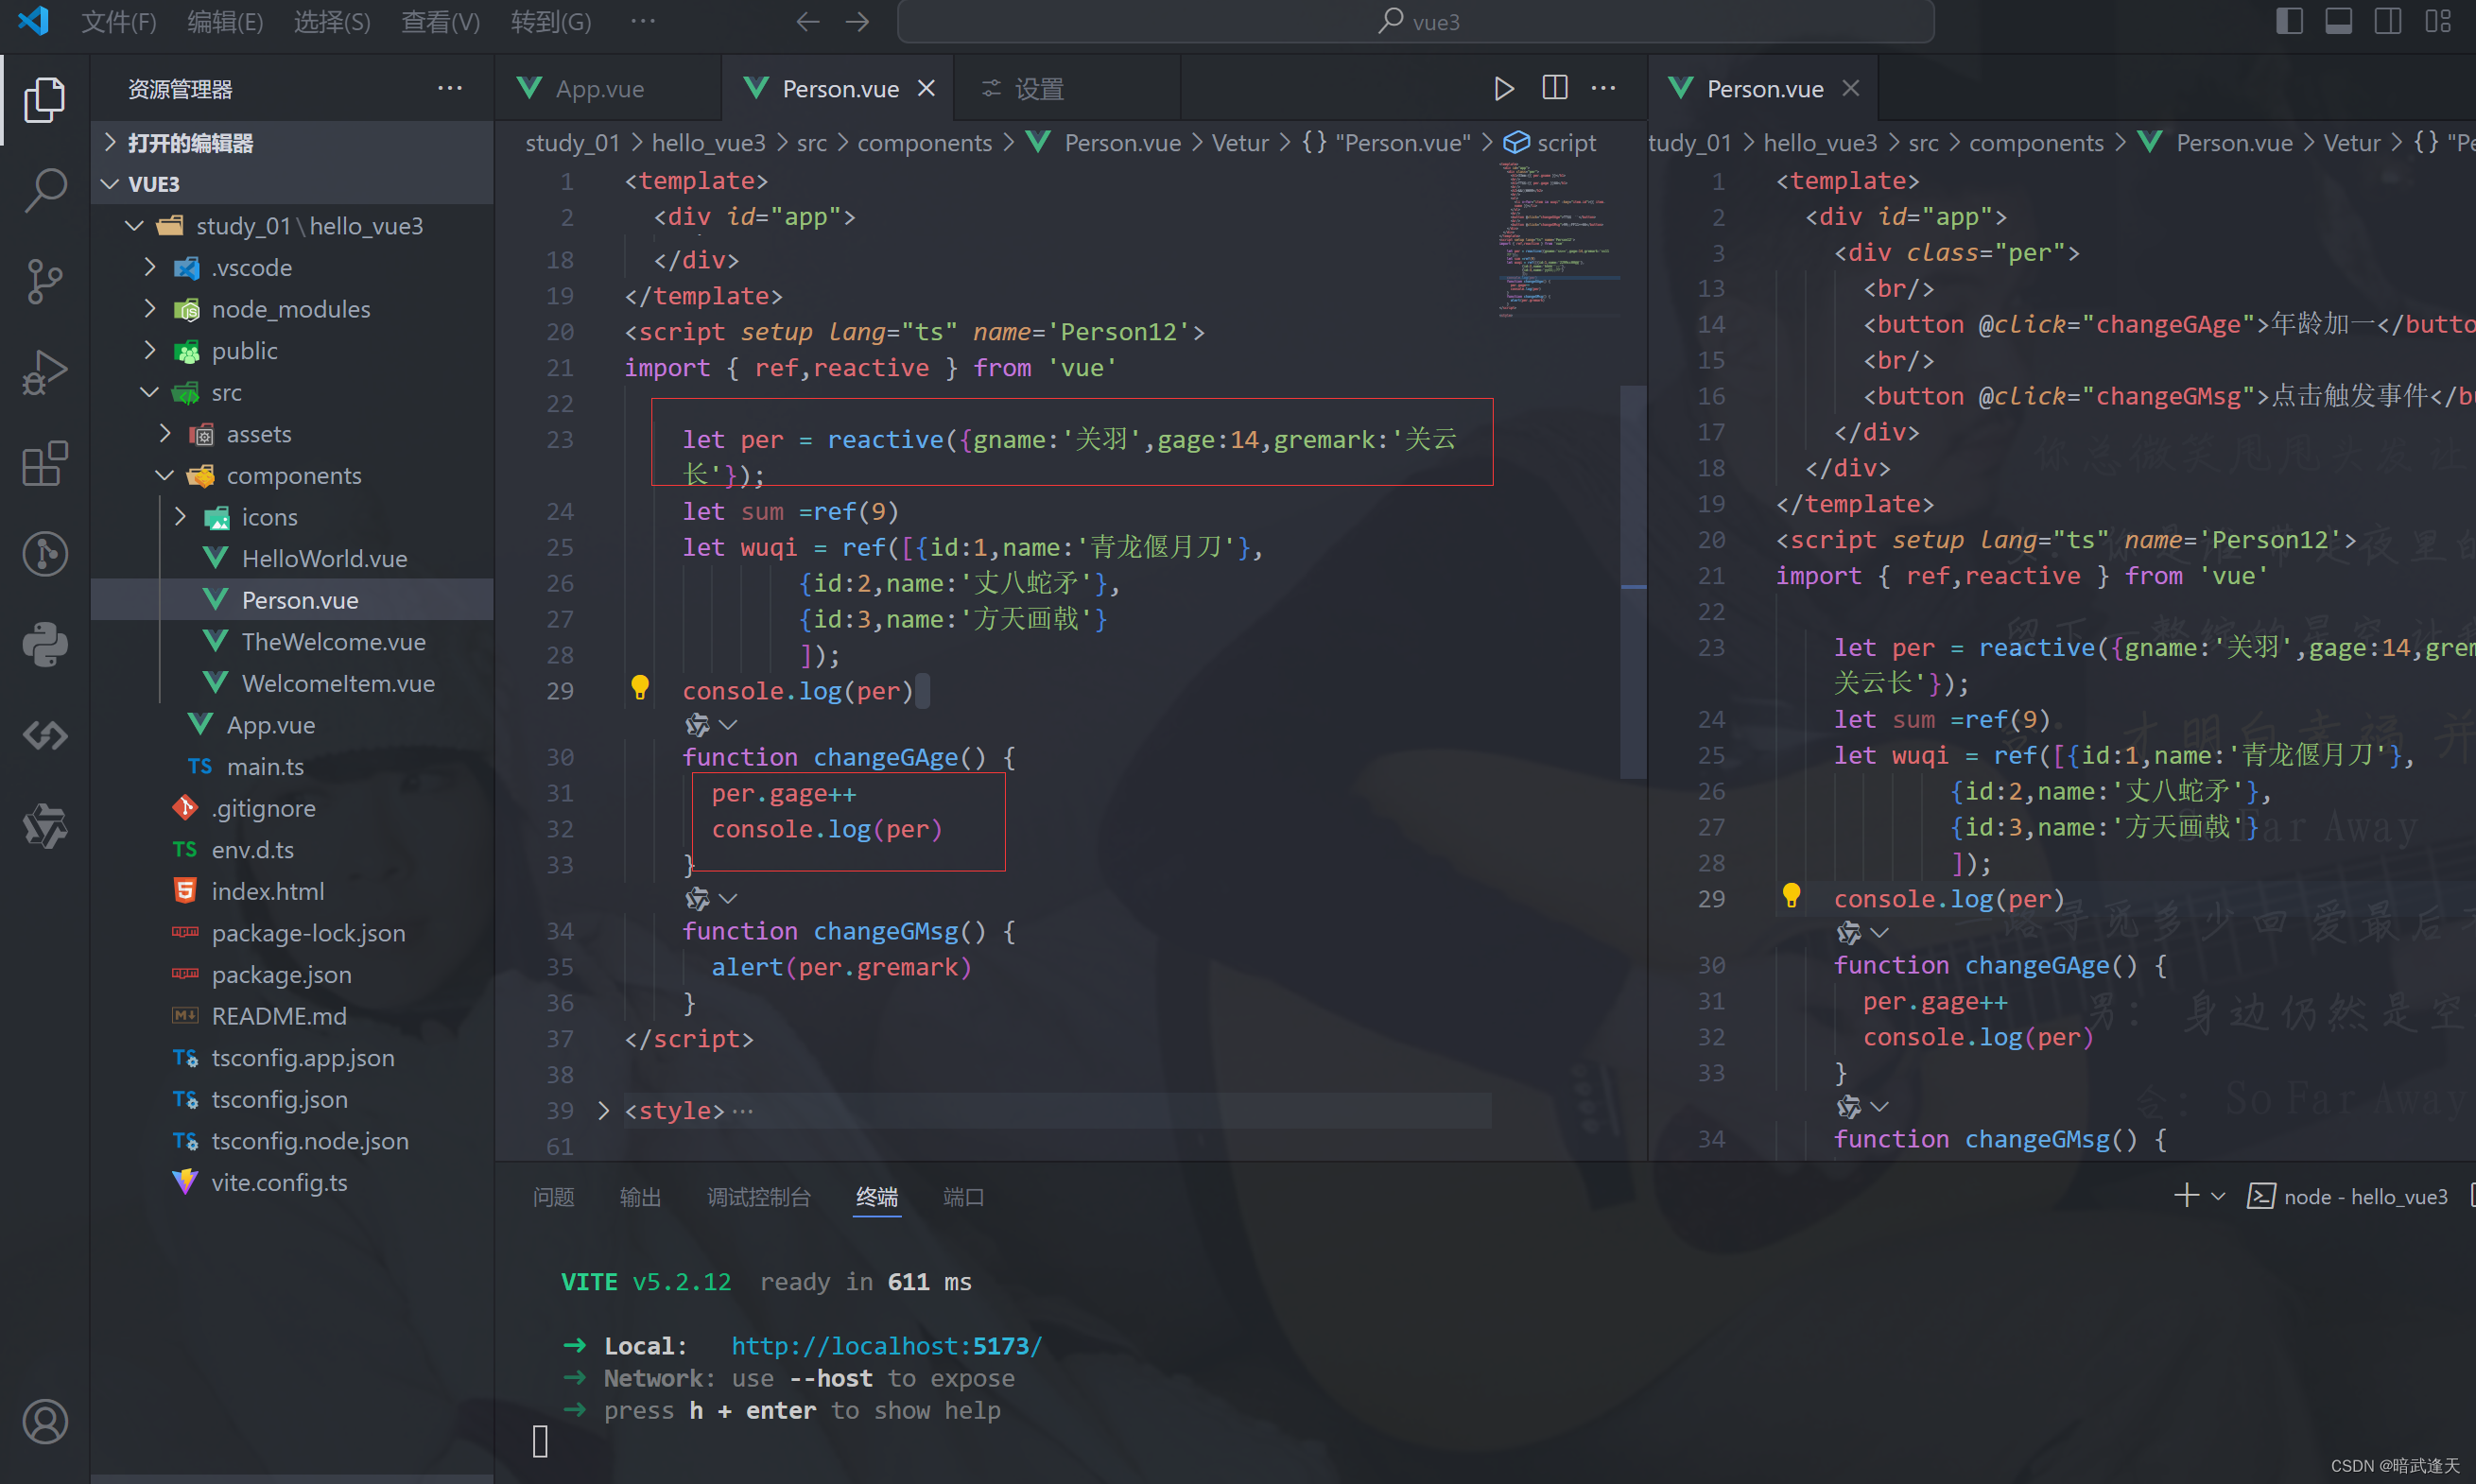Click the vue3 command center search box
Screen dimensions: 2476x1484
point(1416,22)
